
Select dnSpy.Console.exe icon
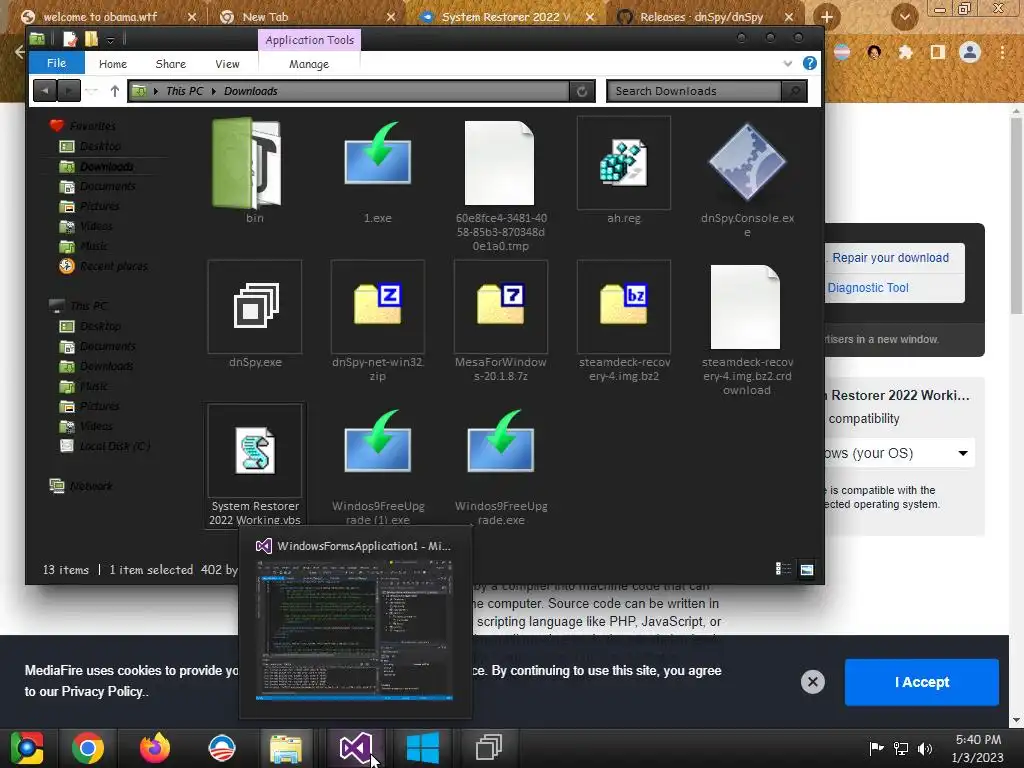pyautogui.click(x=747, y=163)
